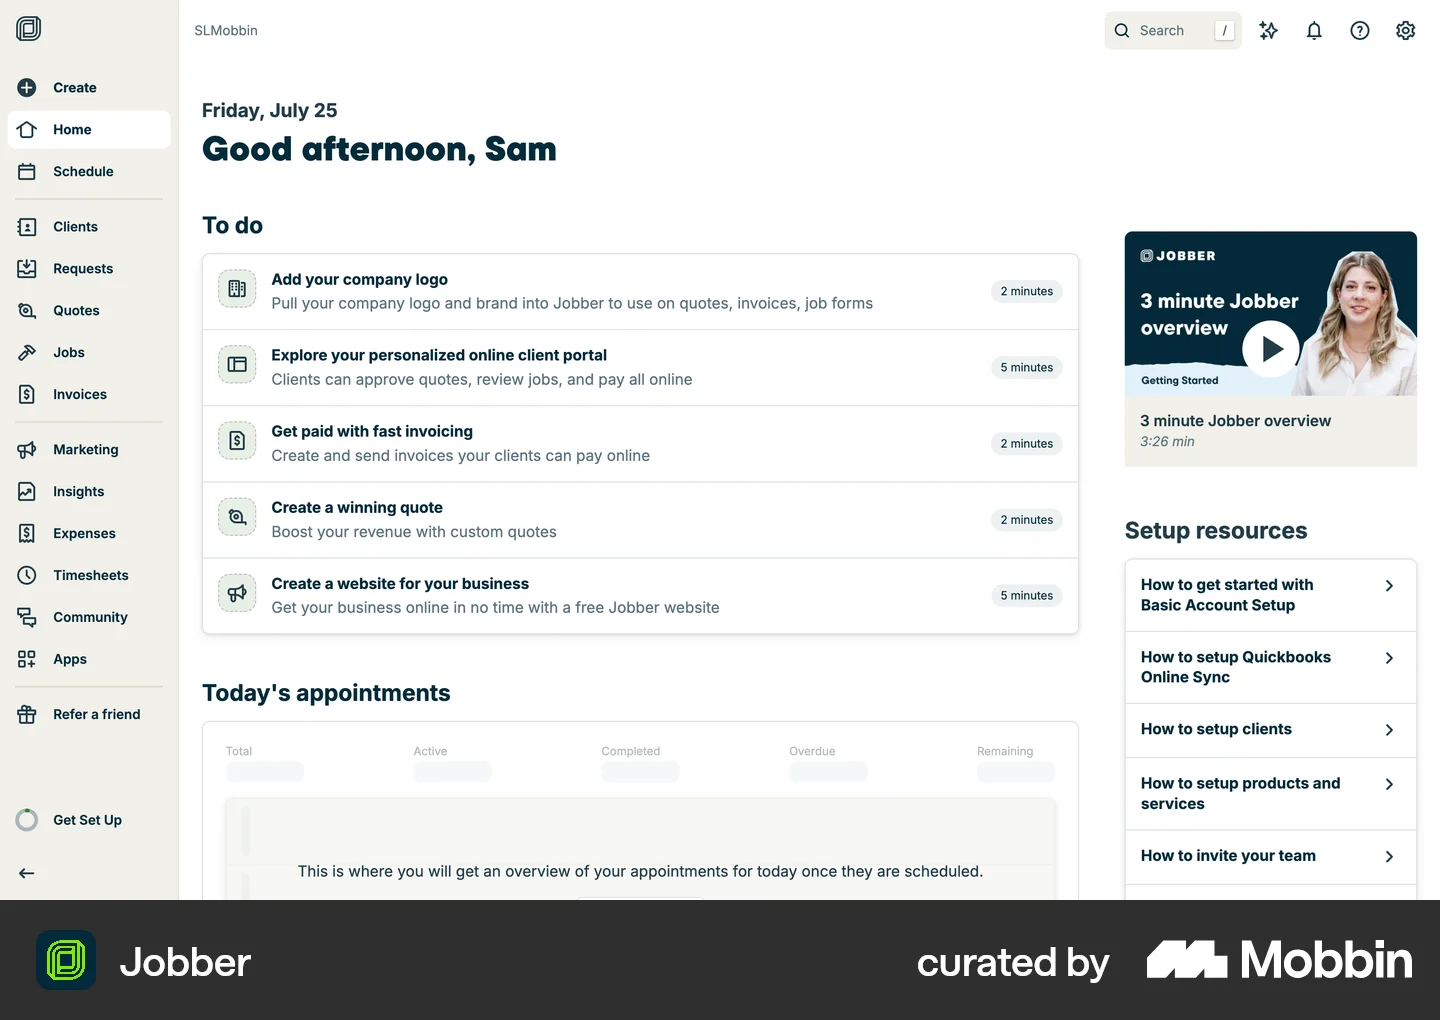Expand How to setup Quickbooks Online Sync
Screen dimensions: 1440x1020
[x=1271, y=667]
